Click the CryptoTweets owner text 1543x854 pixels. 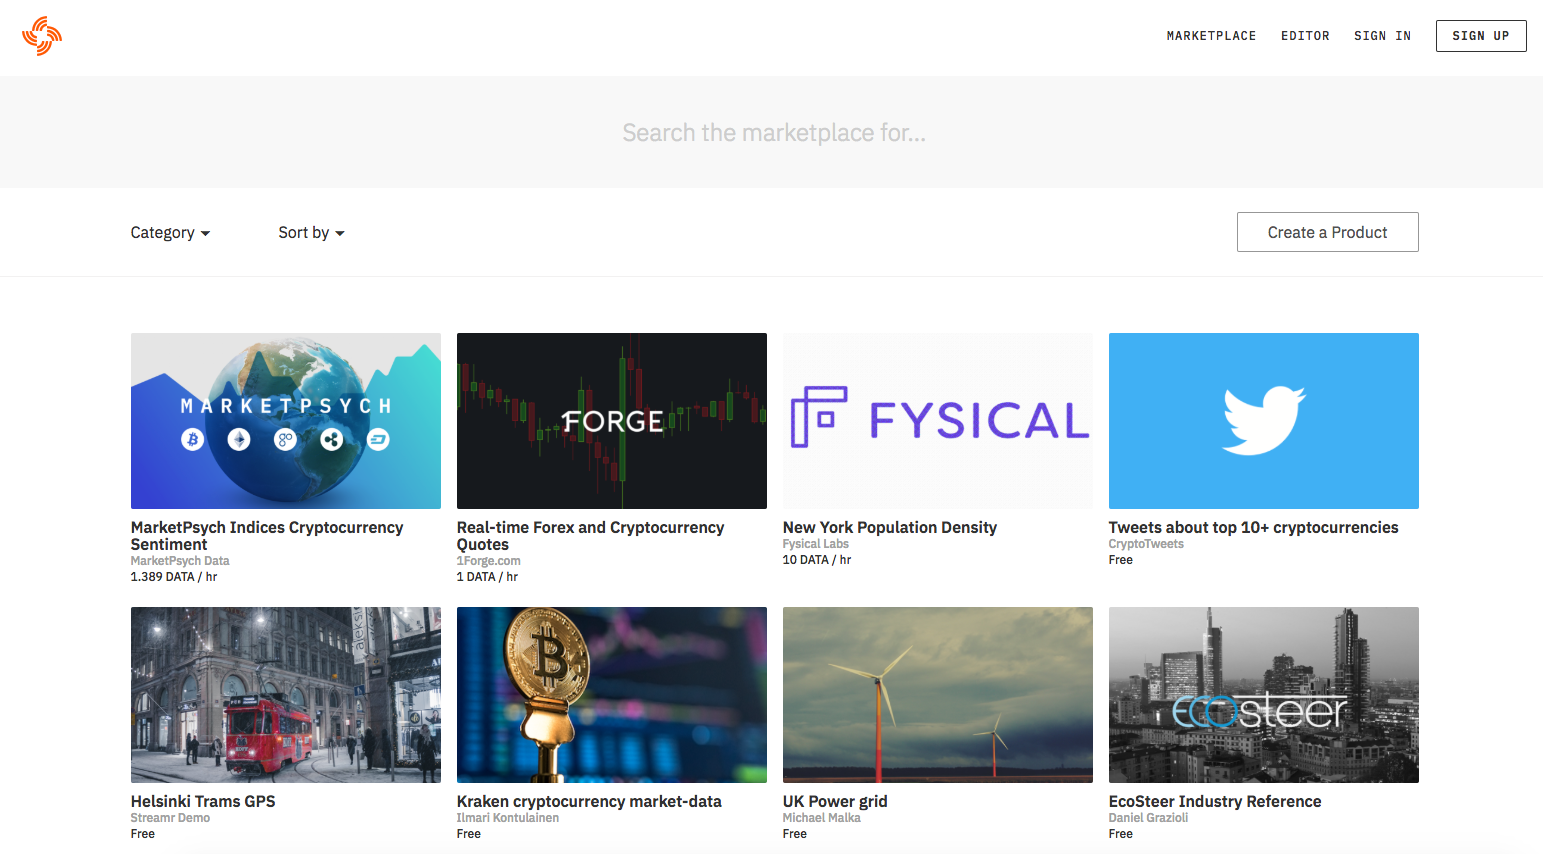click(x=1146, y=544)
